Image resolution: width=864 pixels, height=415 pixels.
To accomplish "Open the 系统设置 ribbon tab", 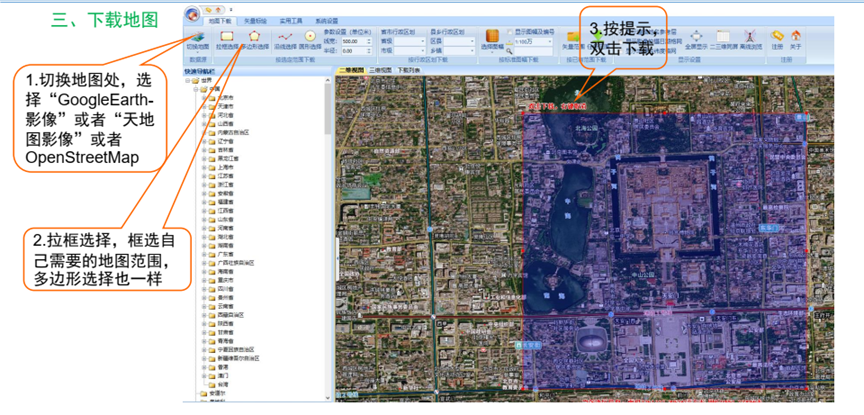I will click(327, 21).
